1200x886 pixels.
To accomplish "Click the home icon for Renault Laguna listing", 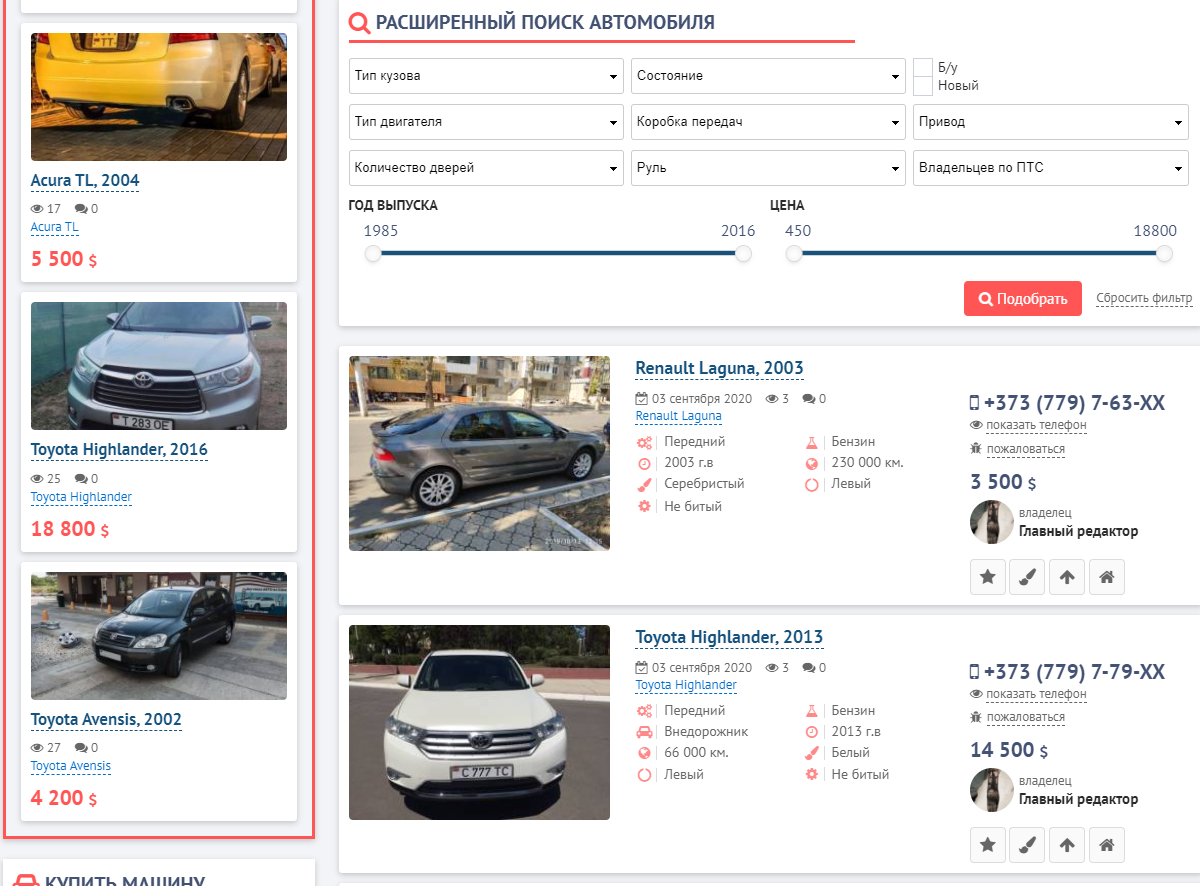I will (1107, 577).
